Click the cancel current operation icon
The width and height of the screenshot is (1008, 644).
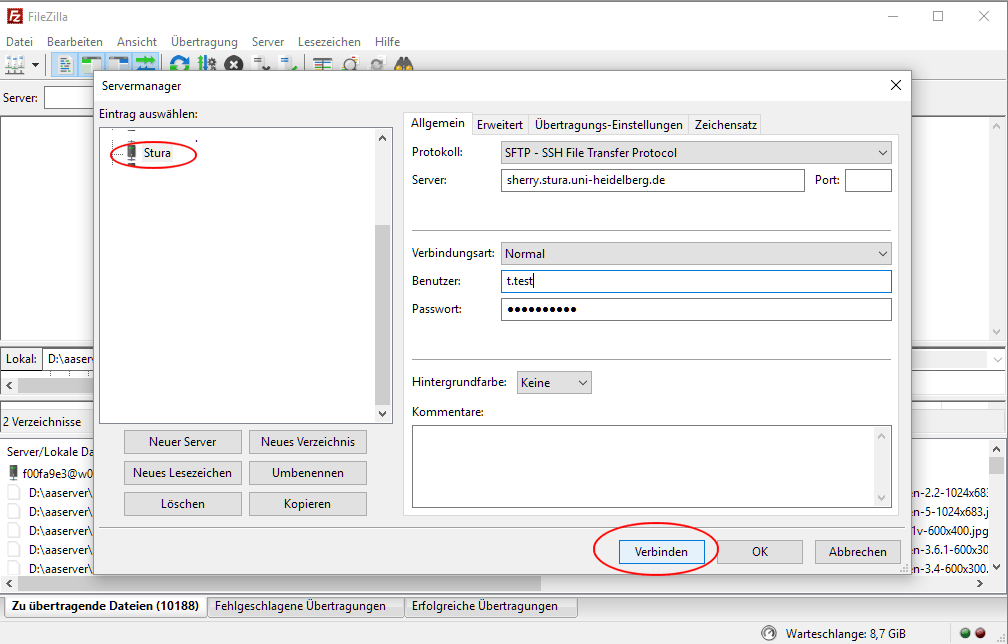click(x=233, y=65)
